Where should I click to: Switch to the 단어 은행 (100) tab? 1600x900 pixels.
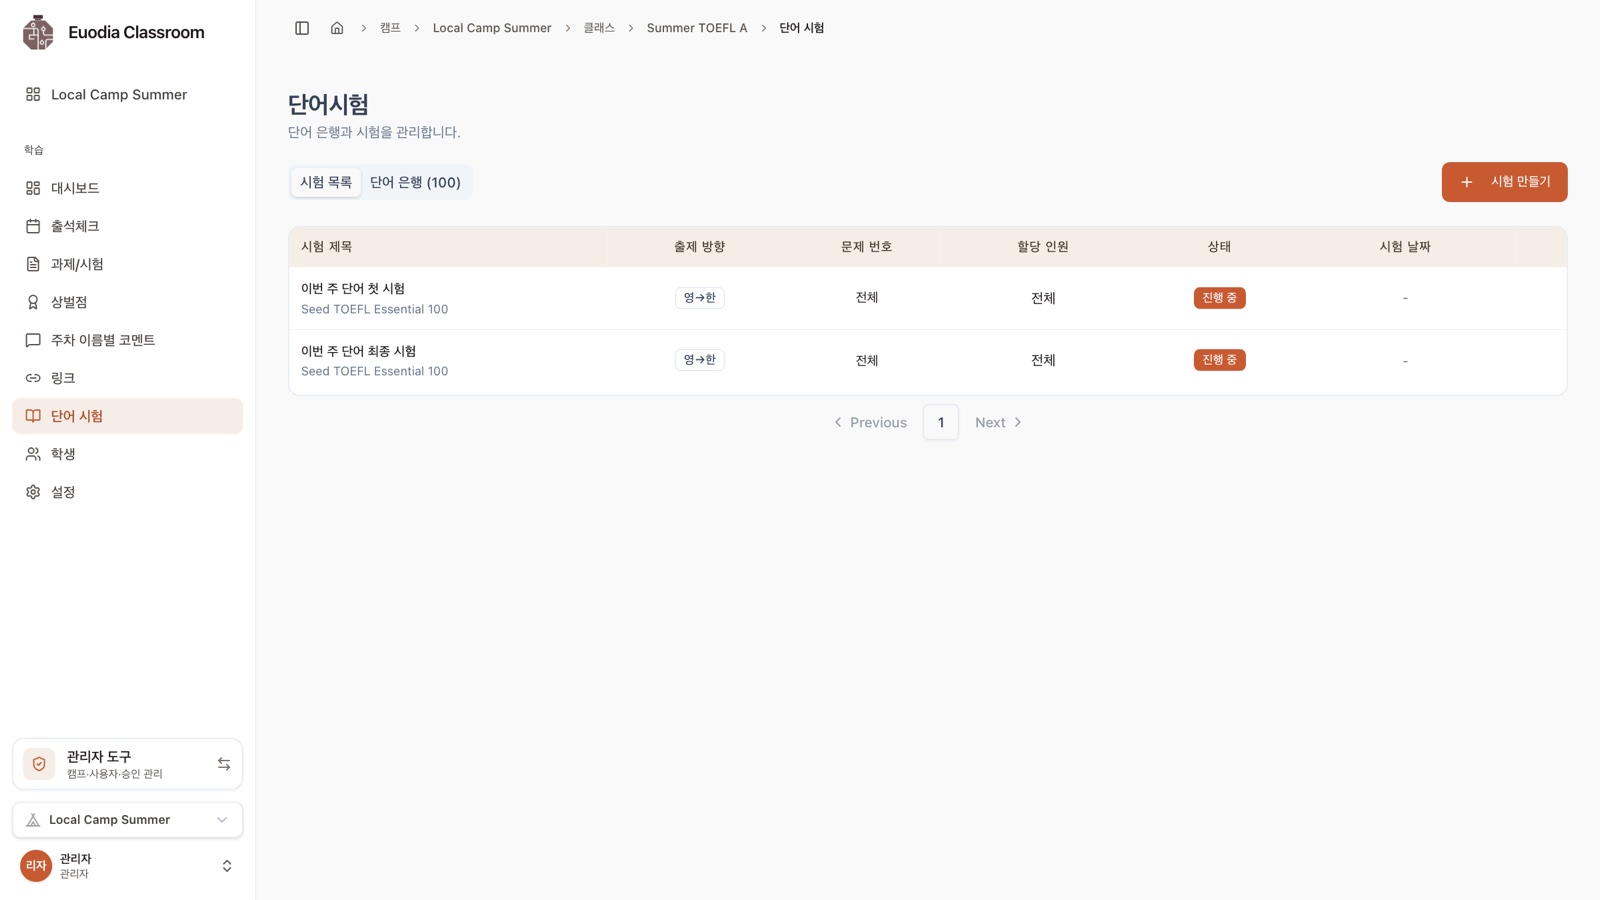(415, 182)
